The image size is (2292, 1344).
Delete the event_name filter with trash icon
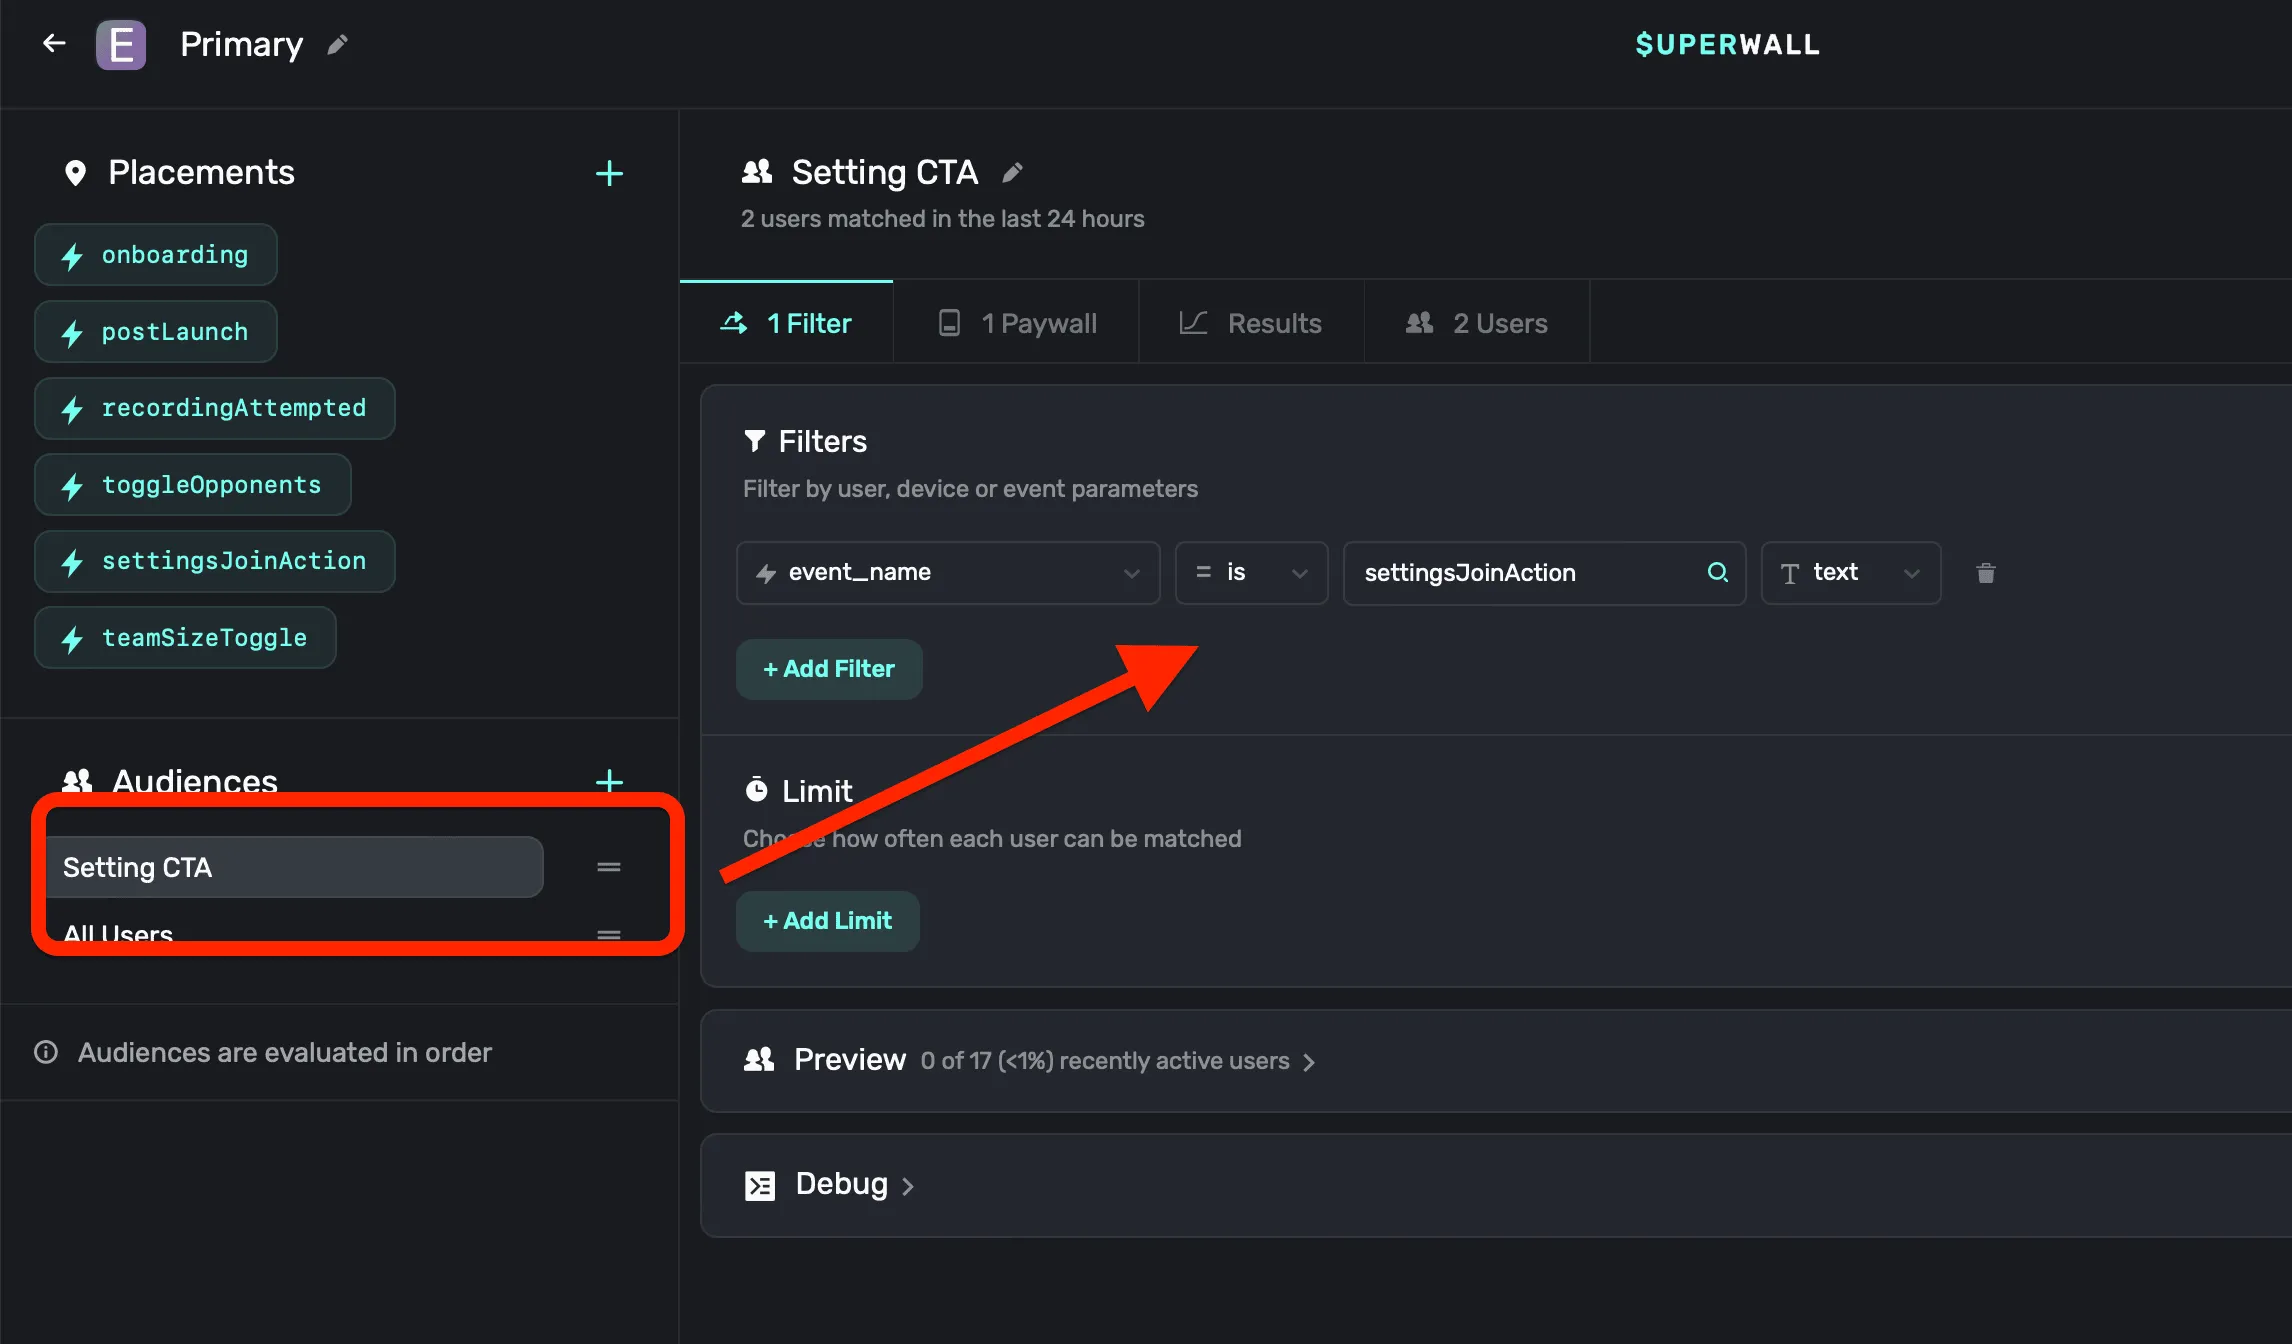coord(1985,572)
